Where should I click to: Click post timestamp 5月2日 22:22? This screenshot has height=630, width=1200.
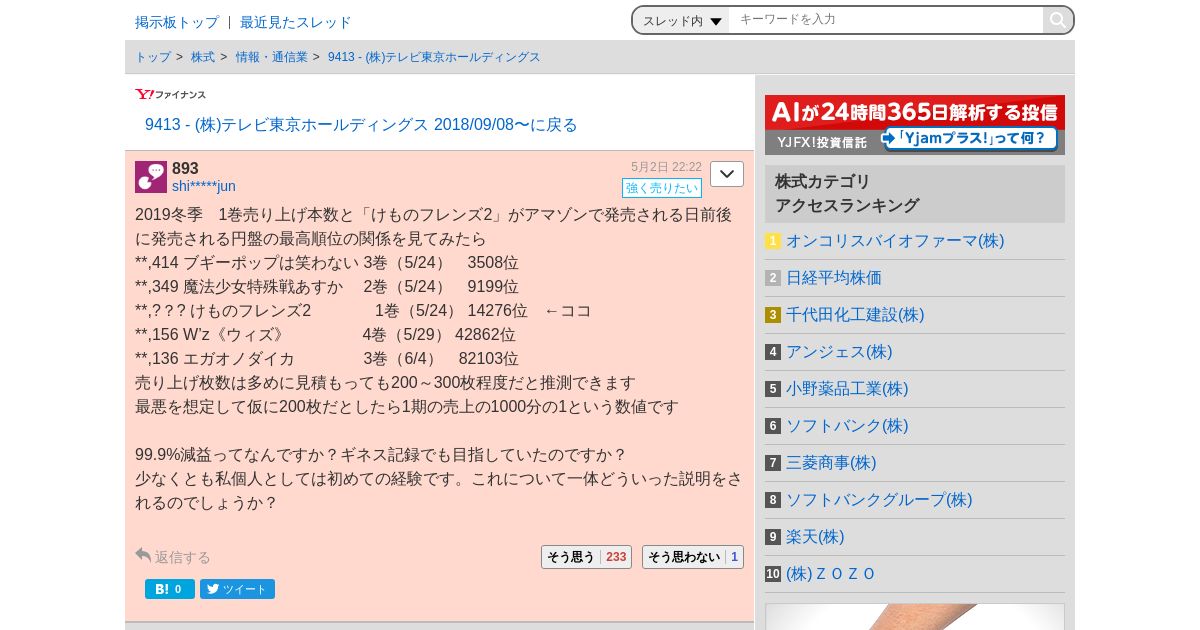666,167
